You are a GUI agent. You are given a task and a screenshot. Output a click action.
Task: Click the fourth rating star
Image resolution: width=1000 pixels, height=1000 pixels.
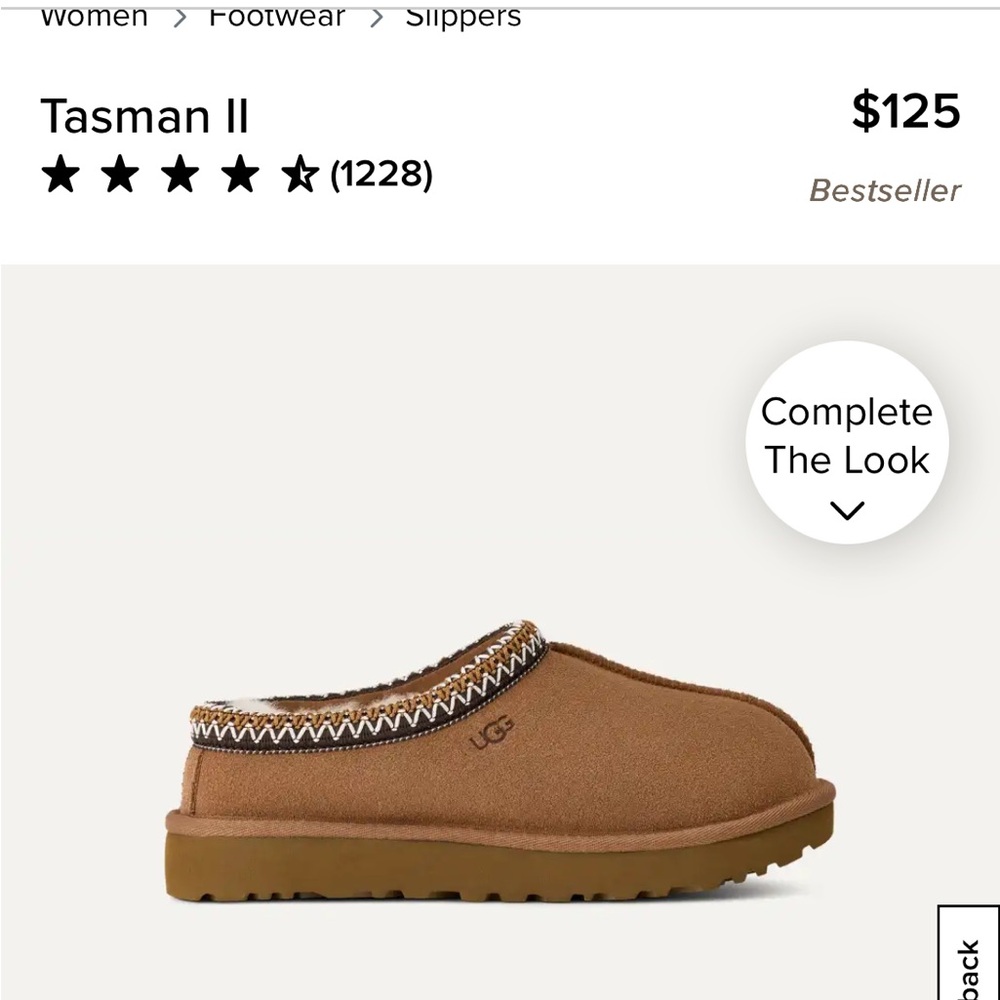237,175
